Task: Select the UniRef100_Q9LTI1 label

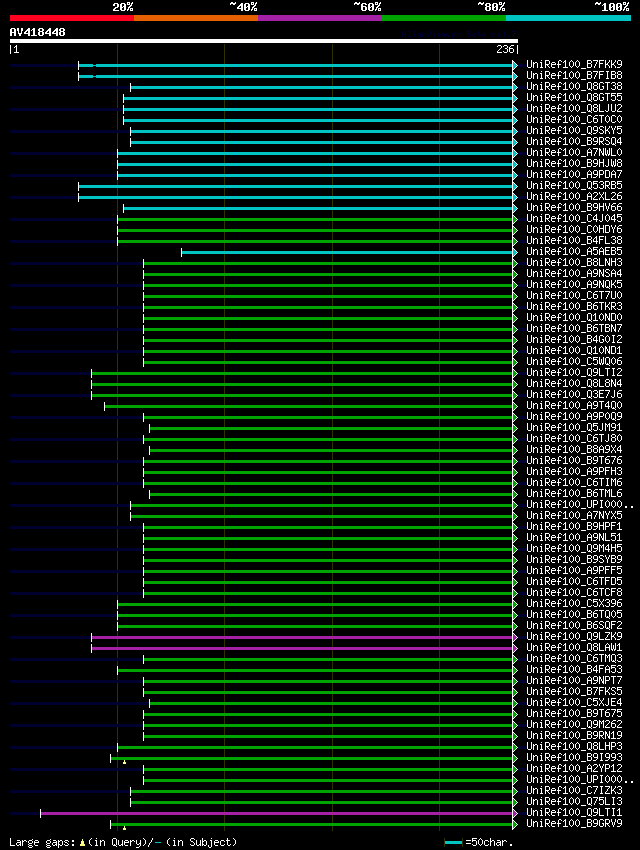Action: (x=574, y=813)
